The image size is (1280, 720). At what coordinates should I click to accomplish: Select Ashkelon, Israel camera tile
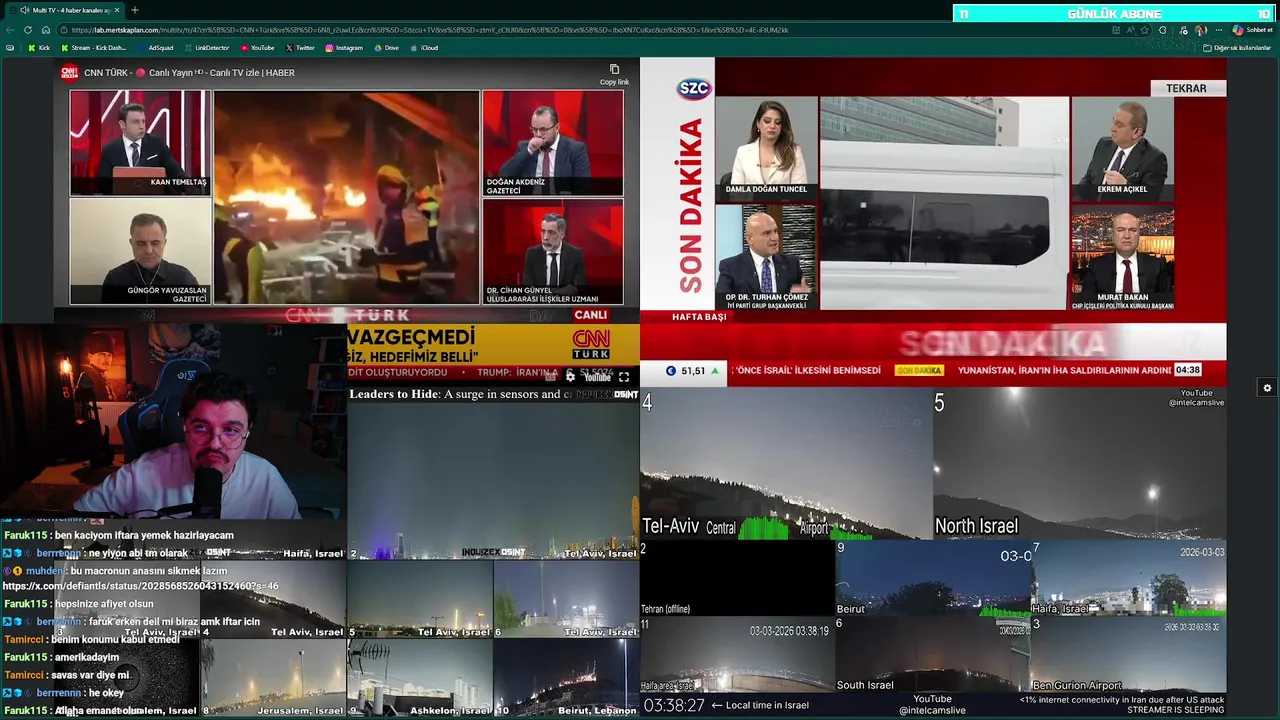point(420,678)
